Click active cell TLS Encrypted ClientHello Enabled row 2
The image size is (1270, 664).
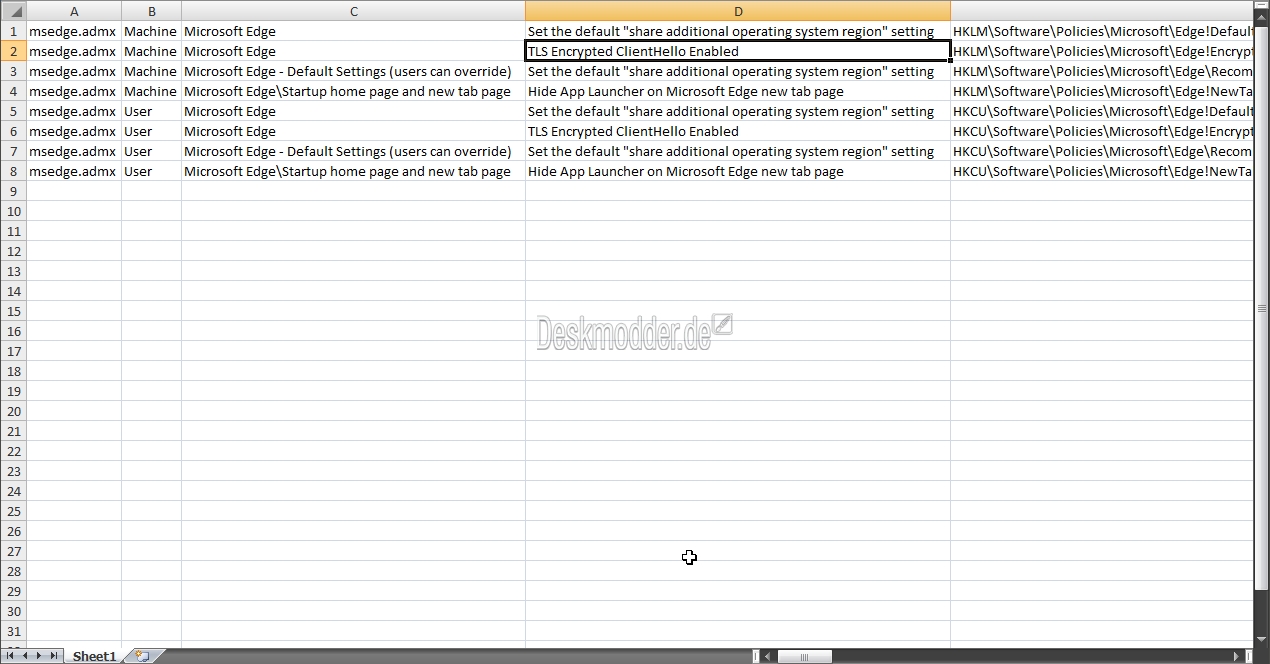[x=738, y=51]
